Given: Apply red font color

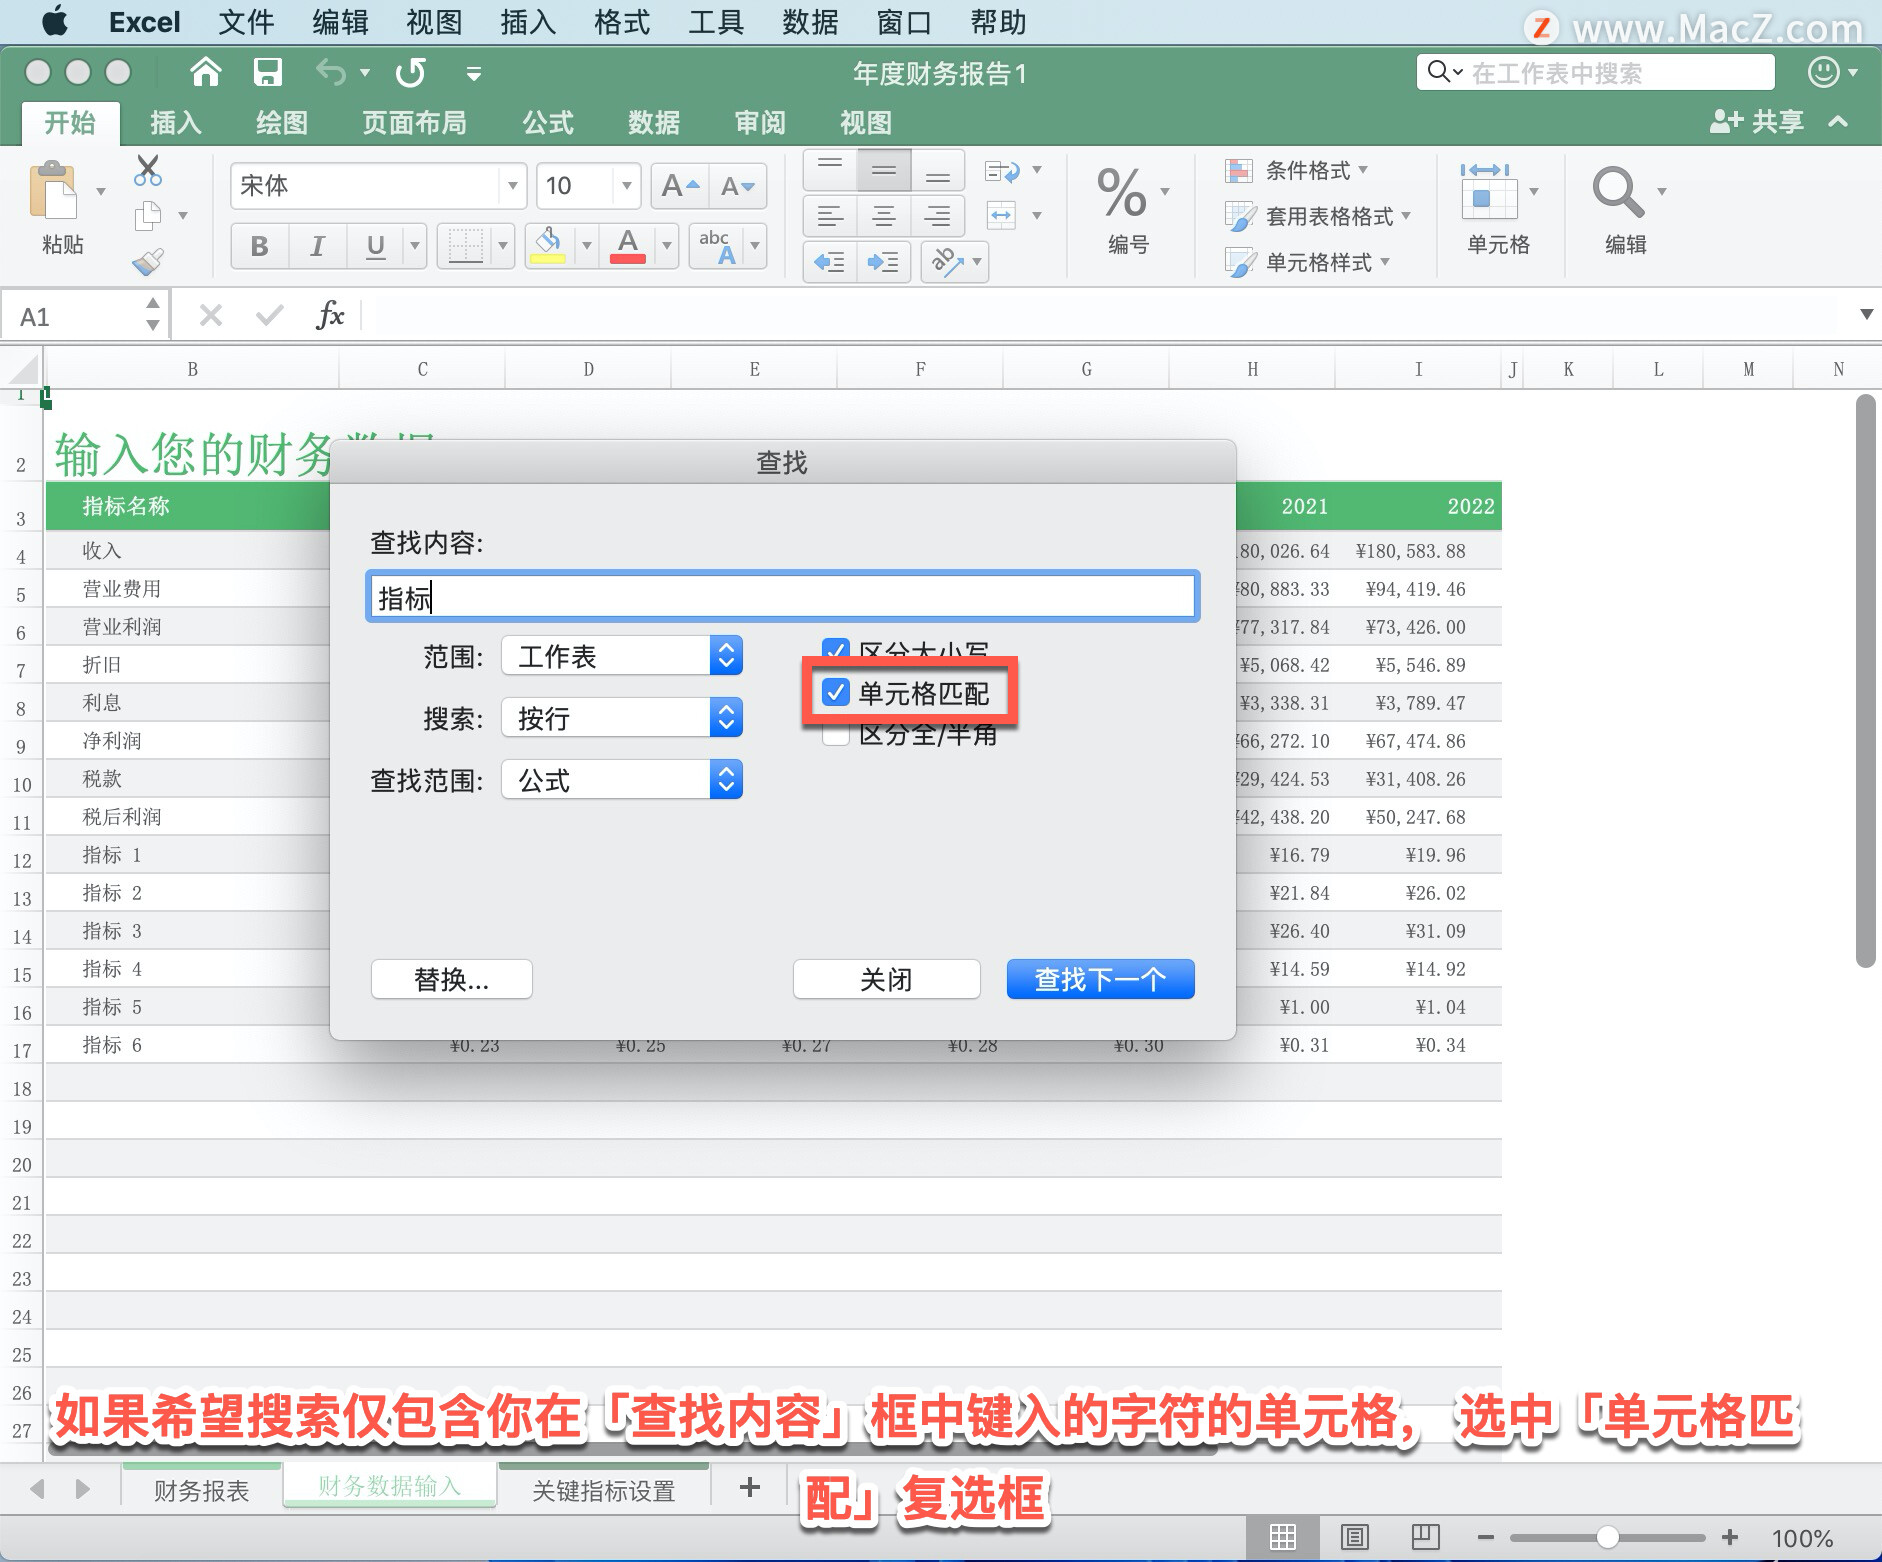Looking at the screenshot, I should pos(627,246).
